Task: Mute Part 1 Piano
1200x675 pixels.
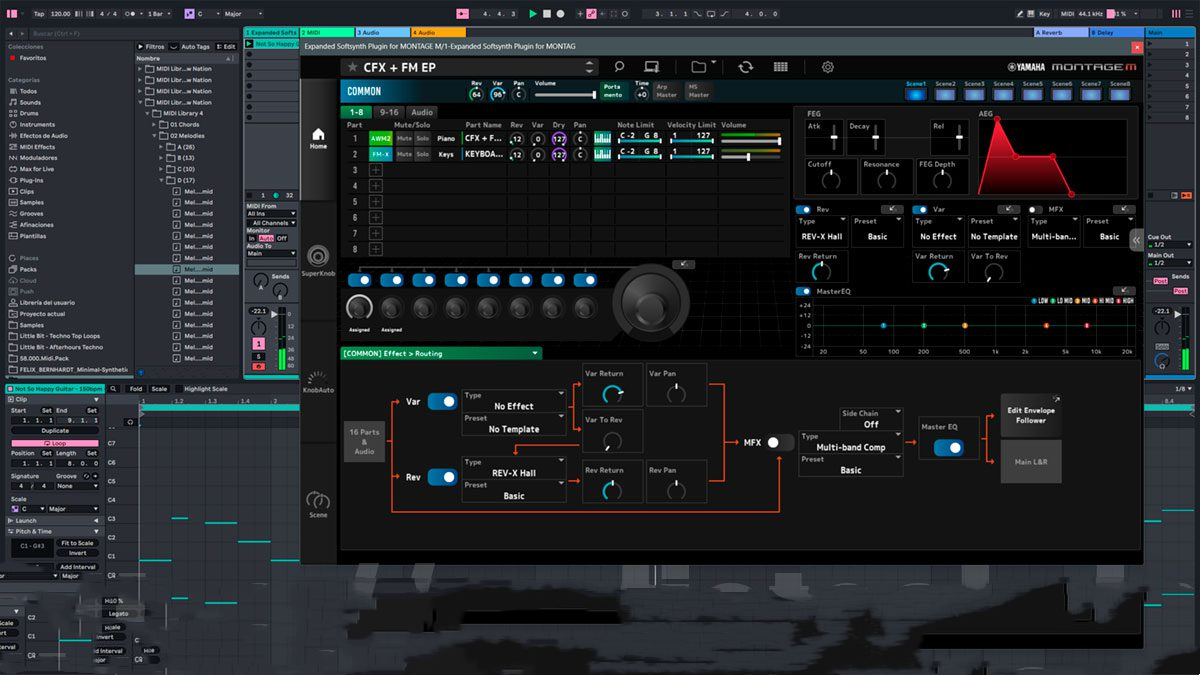Action: pos(404,139)
